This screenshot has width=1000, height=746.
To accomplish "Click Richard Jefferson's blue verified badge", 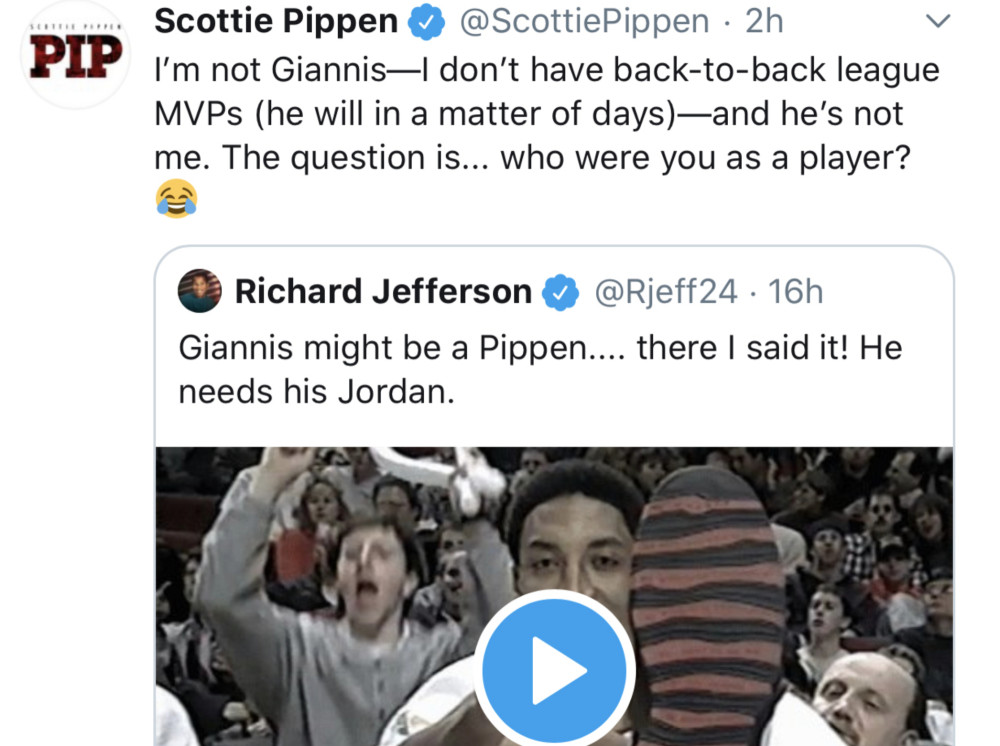I will (560, 292).
